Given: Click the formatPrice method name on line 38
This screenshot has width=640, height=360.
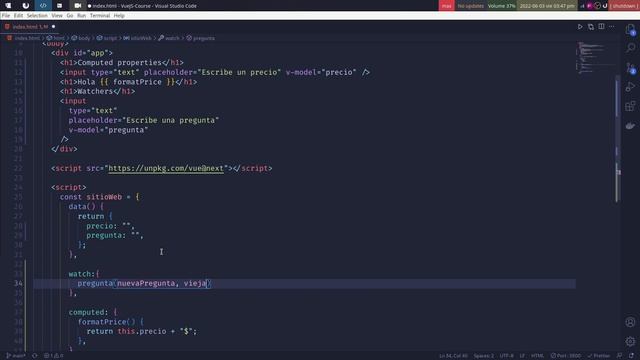Looking at the screenshot, I should click(x=102, y=322).
